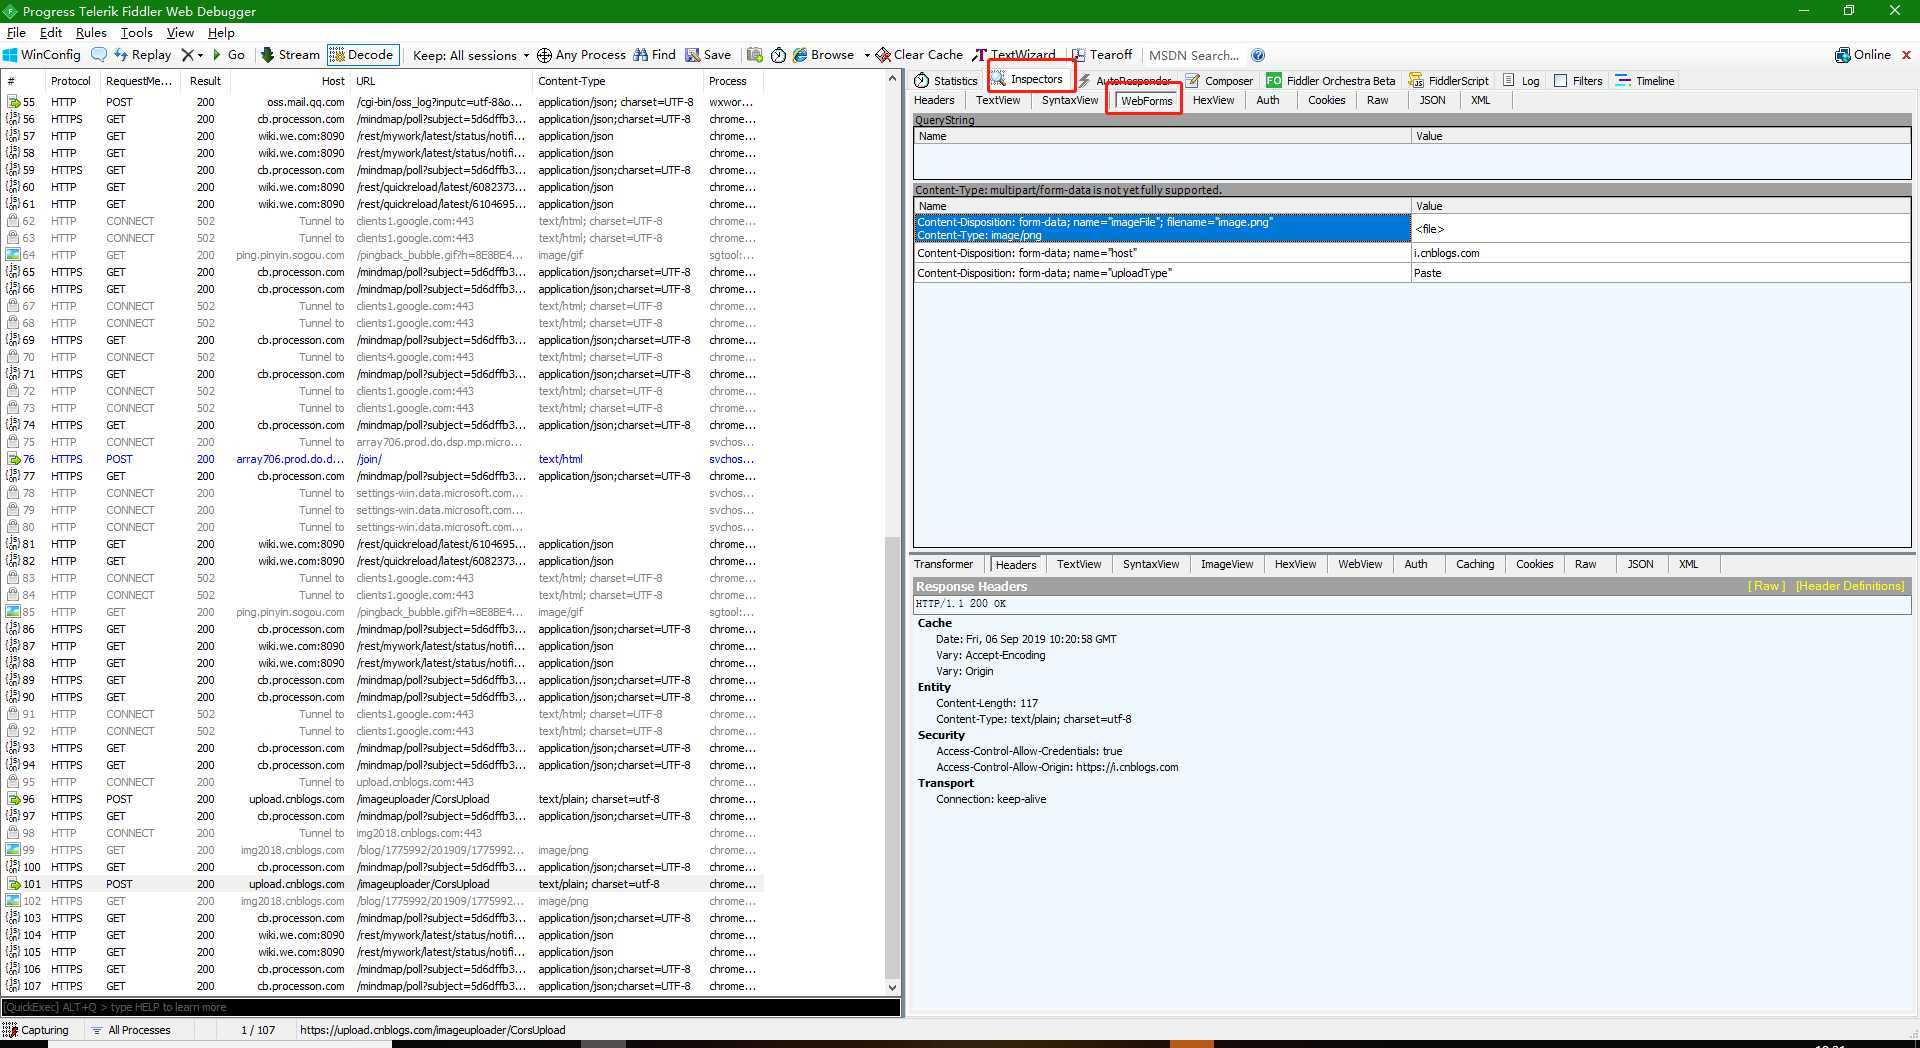Open the File menu
The image size is (1920, 1048).
click(16, 33)
